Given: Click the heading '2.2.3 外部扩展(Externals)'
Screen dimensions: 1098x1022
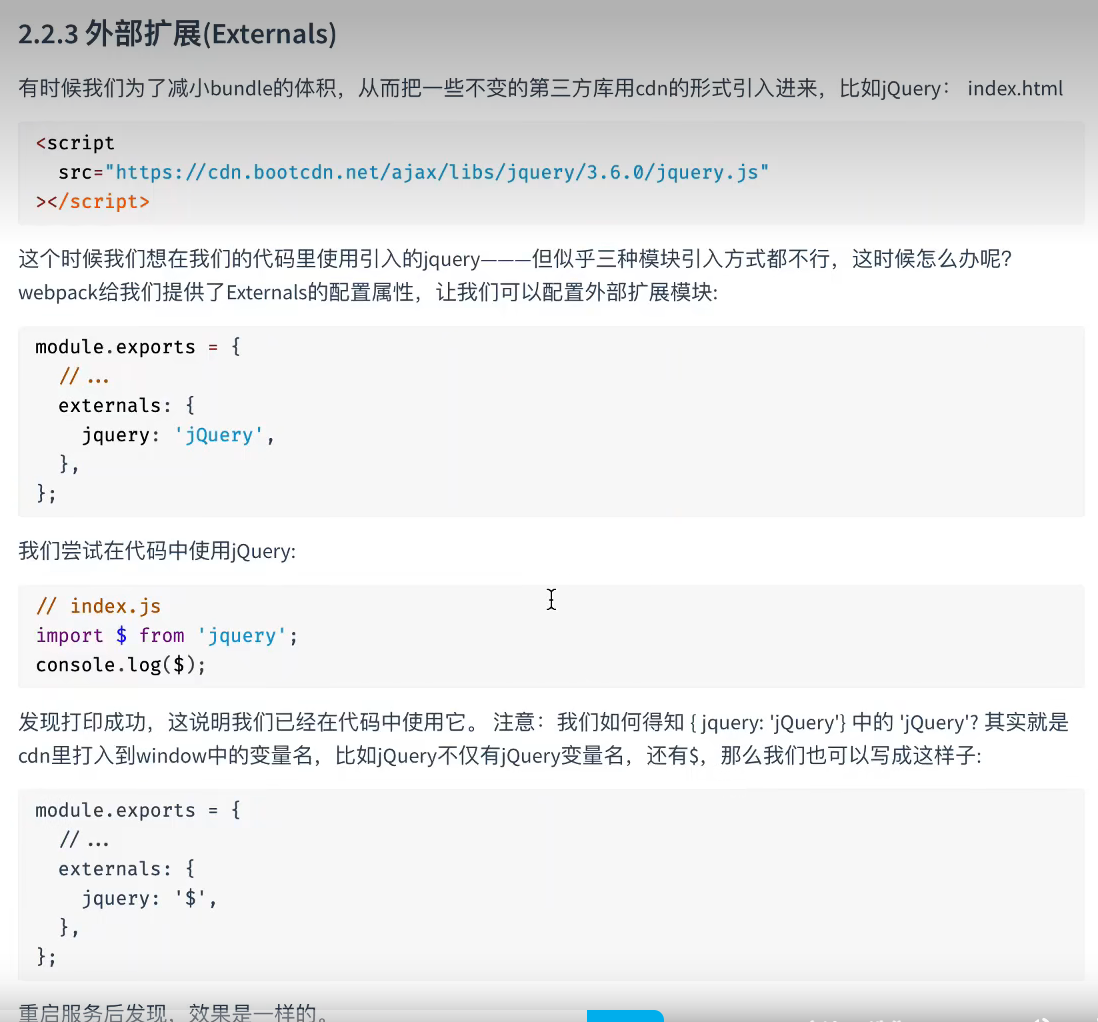Looking at the screenshot, I should pyautogui.click(x=177, y=34).
